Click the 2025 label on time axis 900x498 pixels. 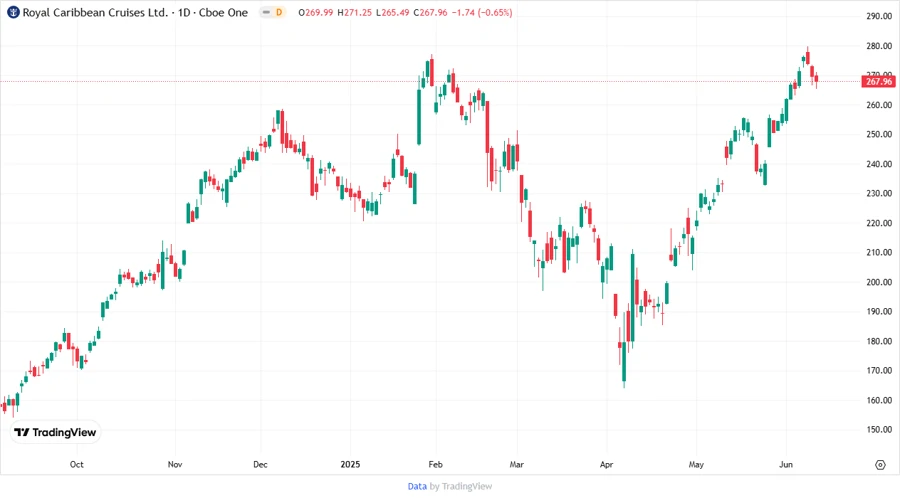pos(350,464)
